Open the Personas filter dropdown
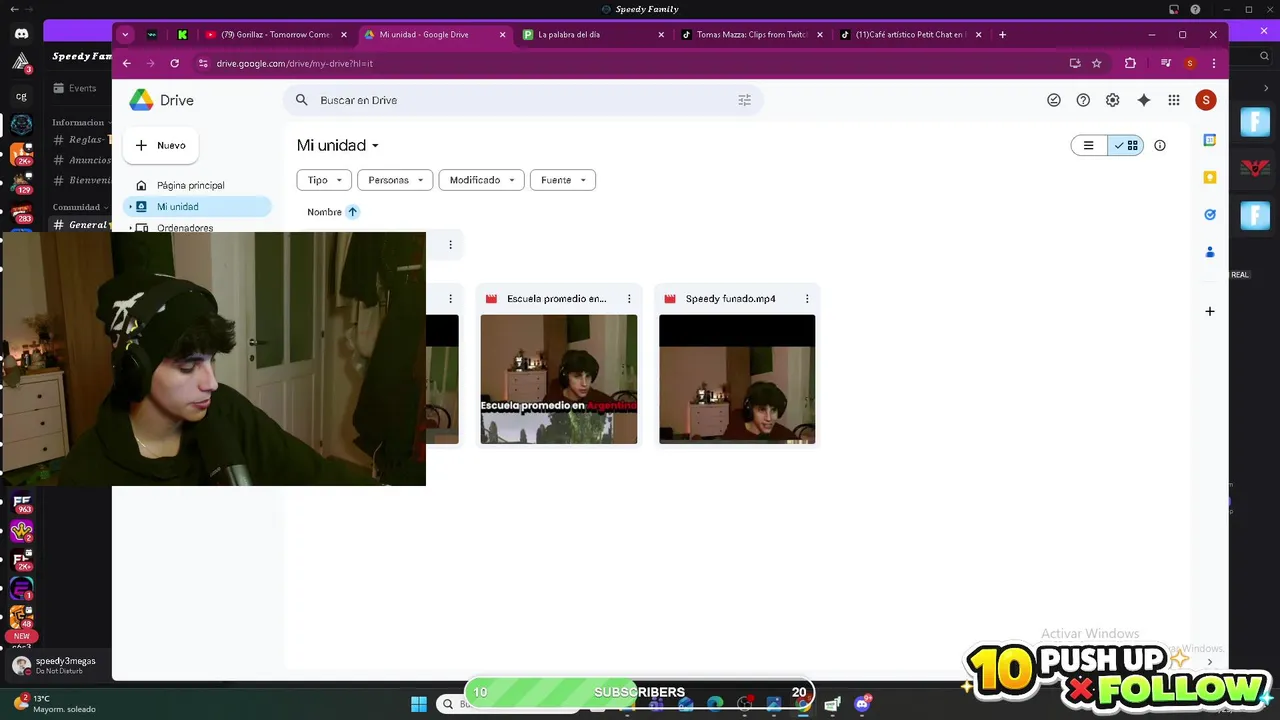Image resolution: width=1280 pixels, height=720 pixels. pos(395,180)
